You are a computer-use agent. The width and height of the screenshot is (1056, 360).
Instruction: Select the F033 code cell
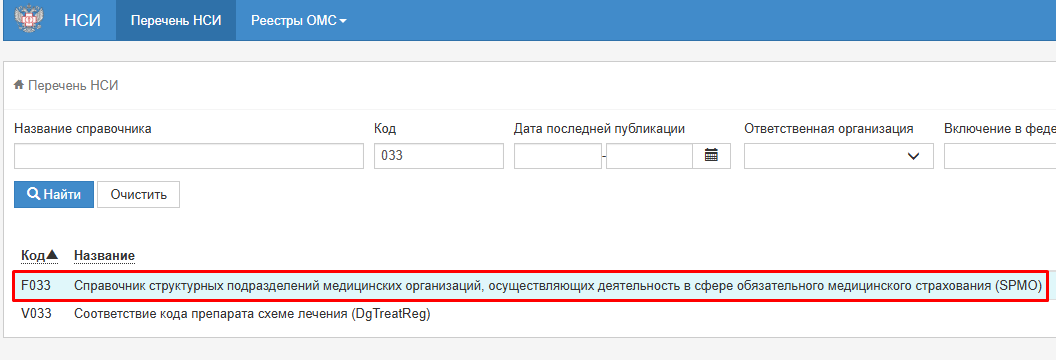(x=36, y=285)
